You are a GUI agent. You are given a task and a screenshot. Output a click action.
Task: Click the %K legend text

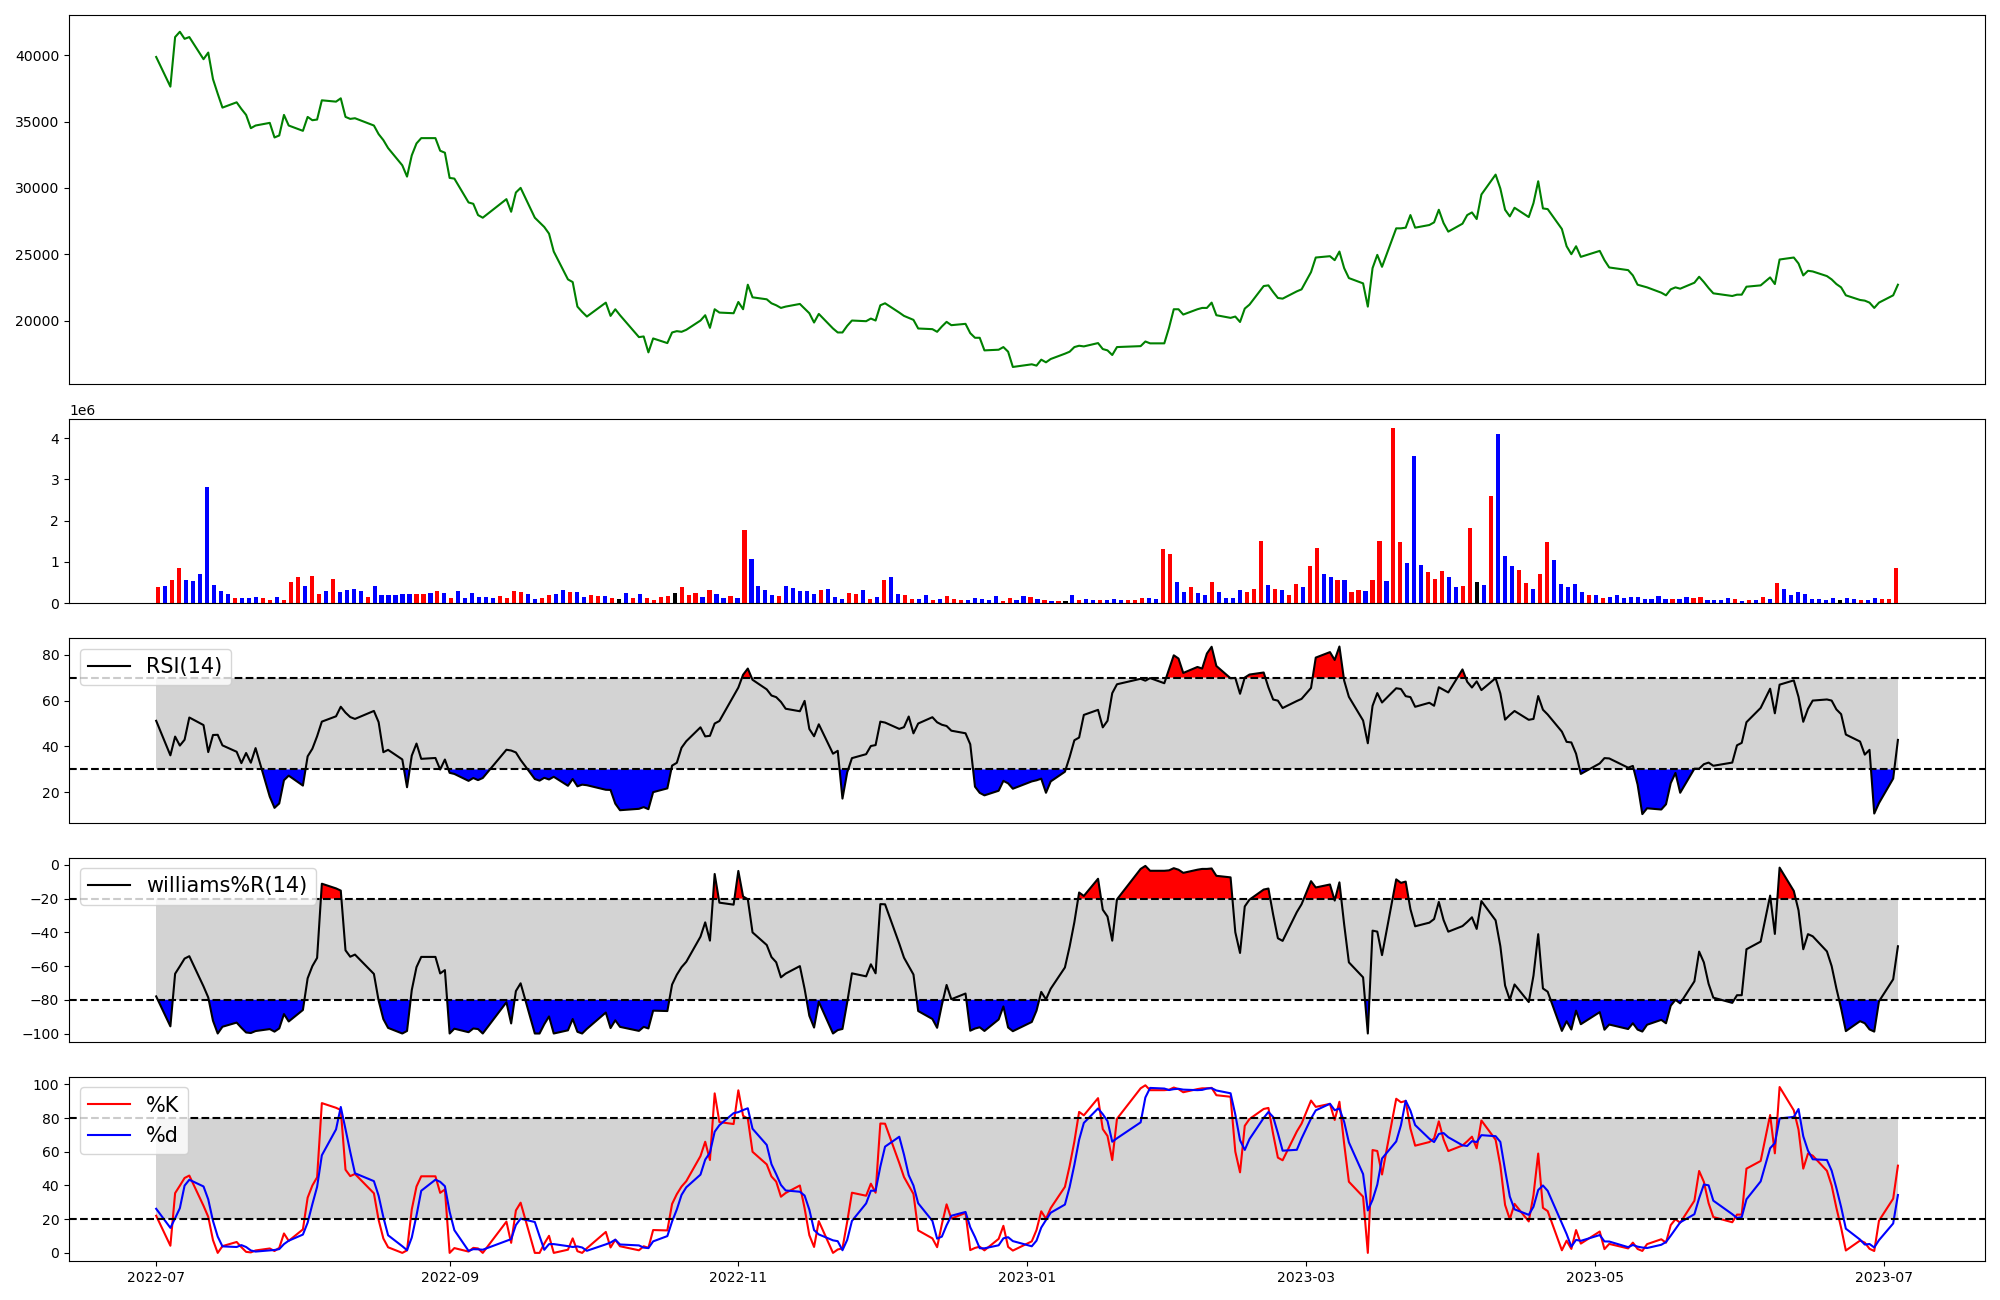click(162, 1104)
